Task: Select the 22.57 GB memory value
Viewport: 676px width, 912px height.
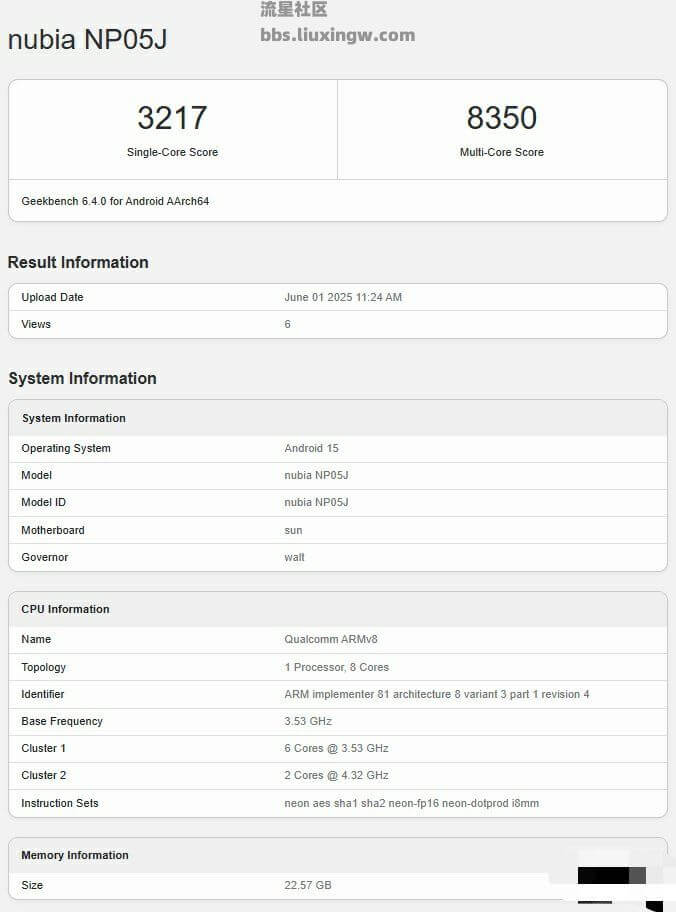Action: coord(308,885)
